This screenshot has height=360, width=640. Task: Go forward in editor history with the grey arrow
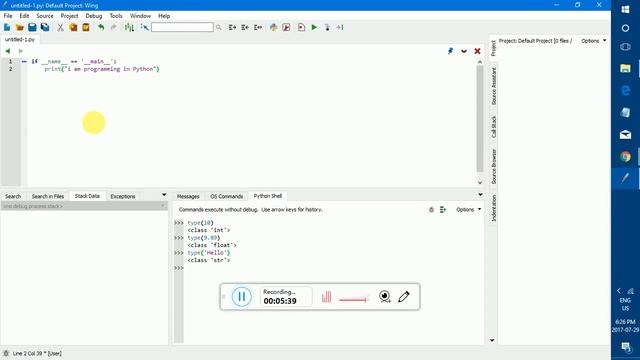(20, 51)
